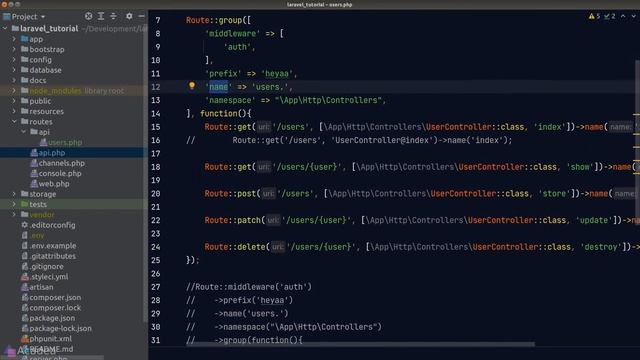Open .editorconfig file

click(x=52, y=225)
